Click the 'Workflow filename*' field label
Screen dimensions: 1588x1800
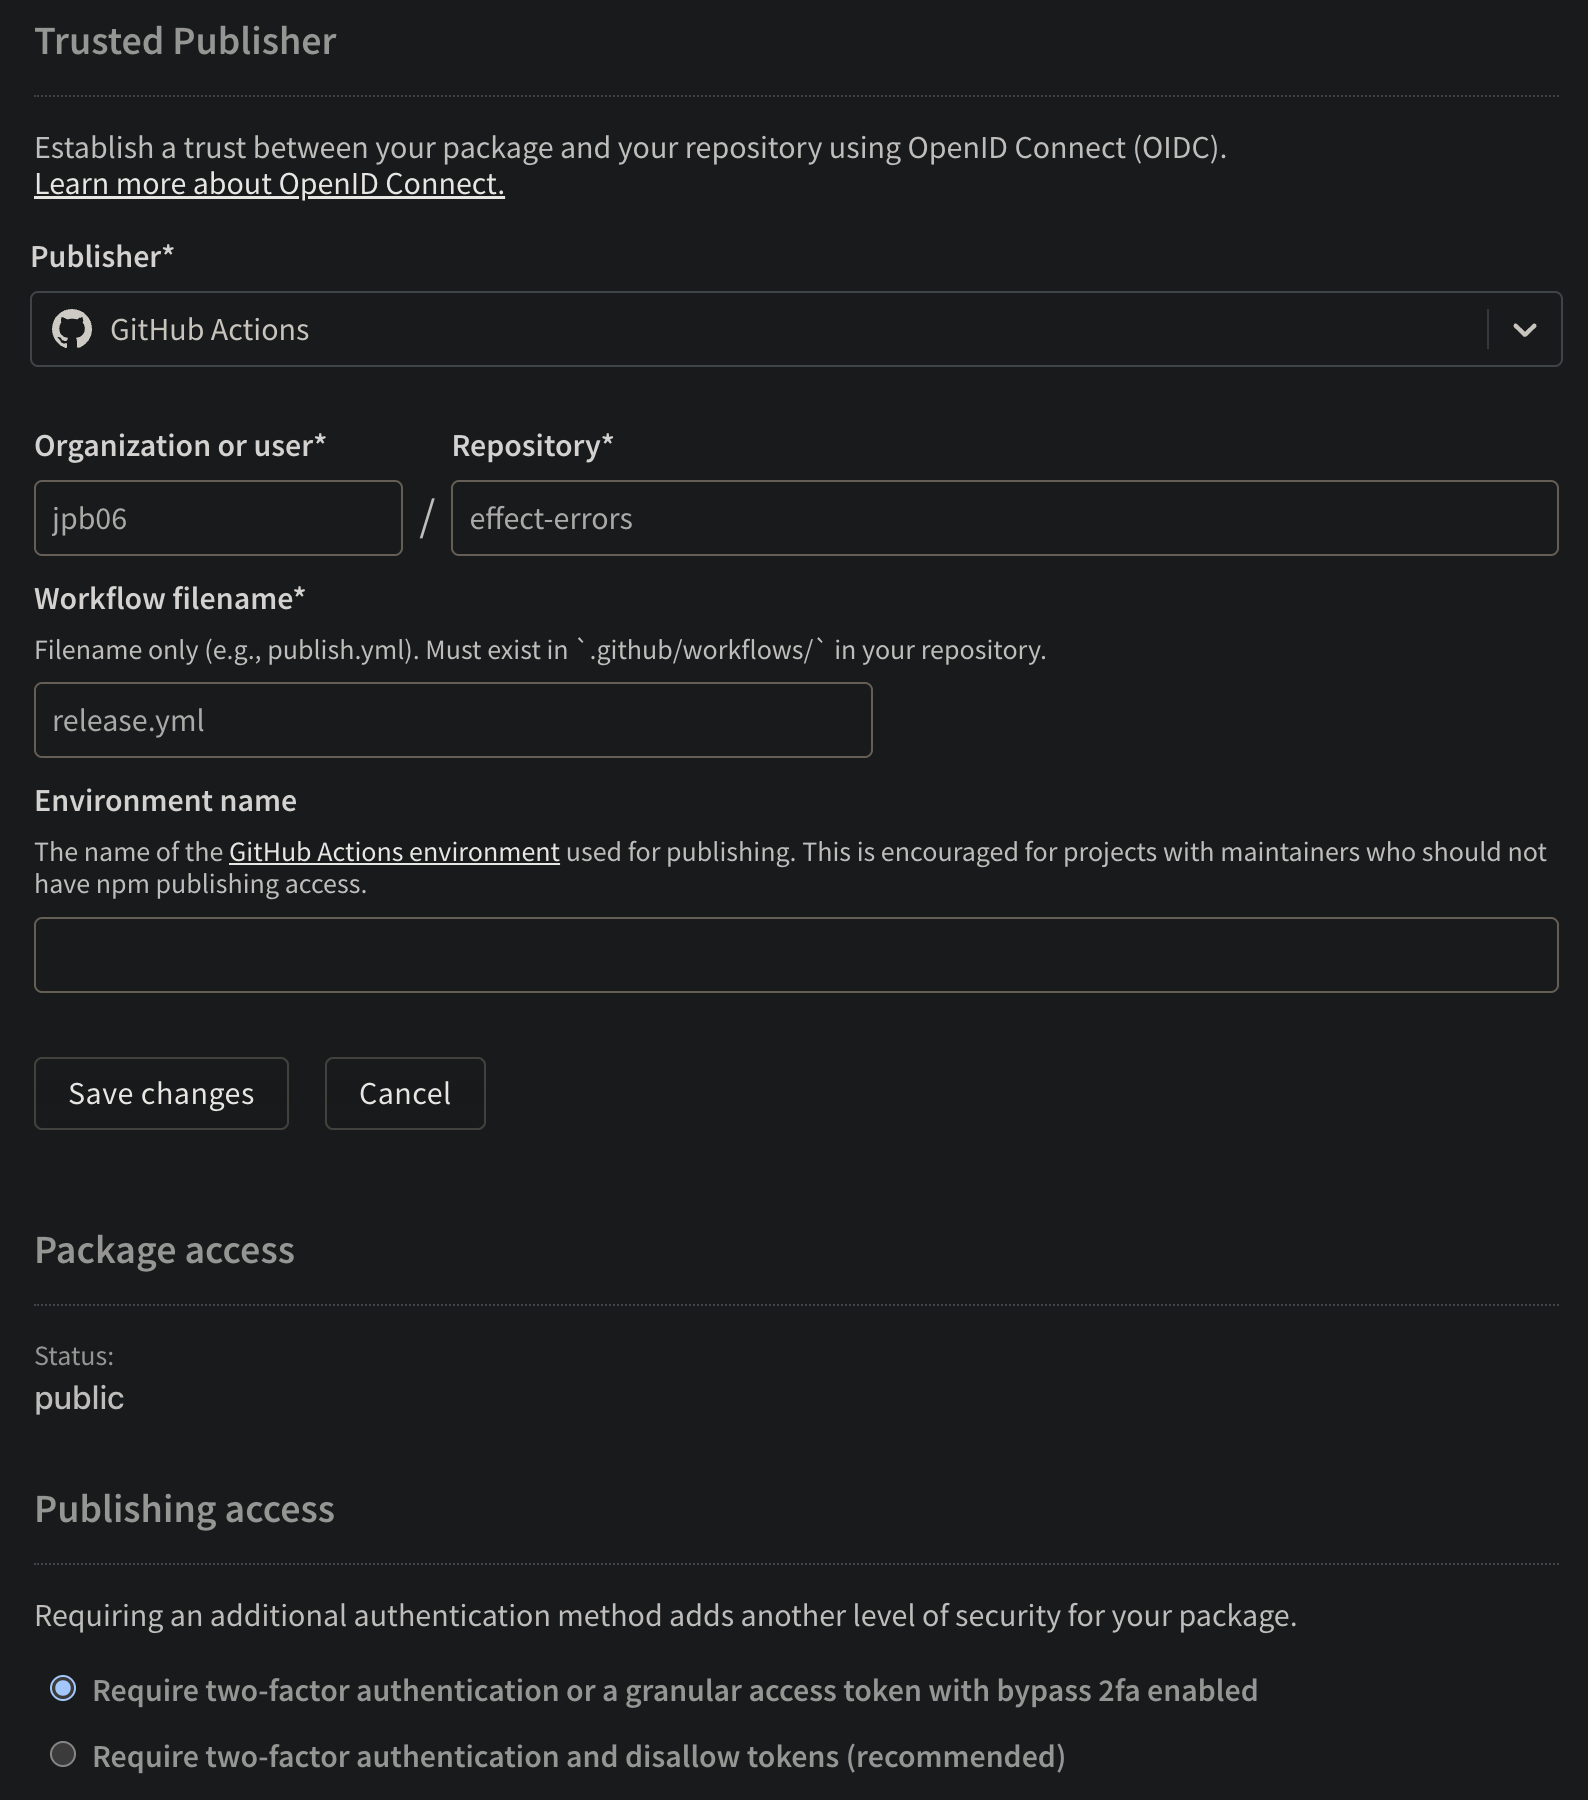169,598
